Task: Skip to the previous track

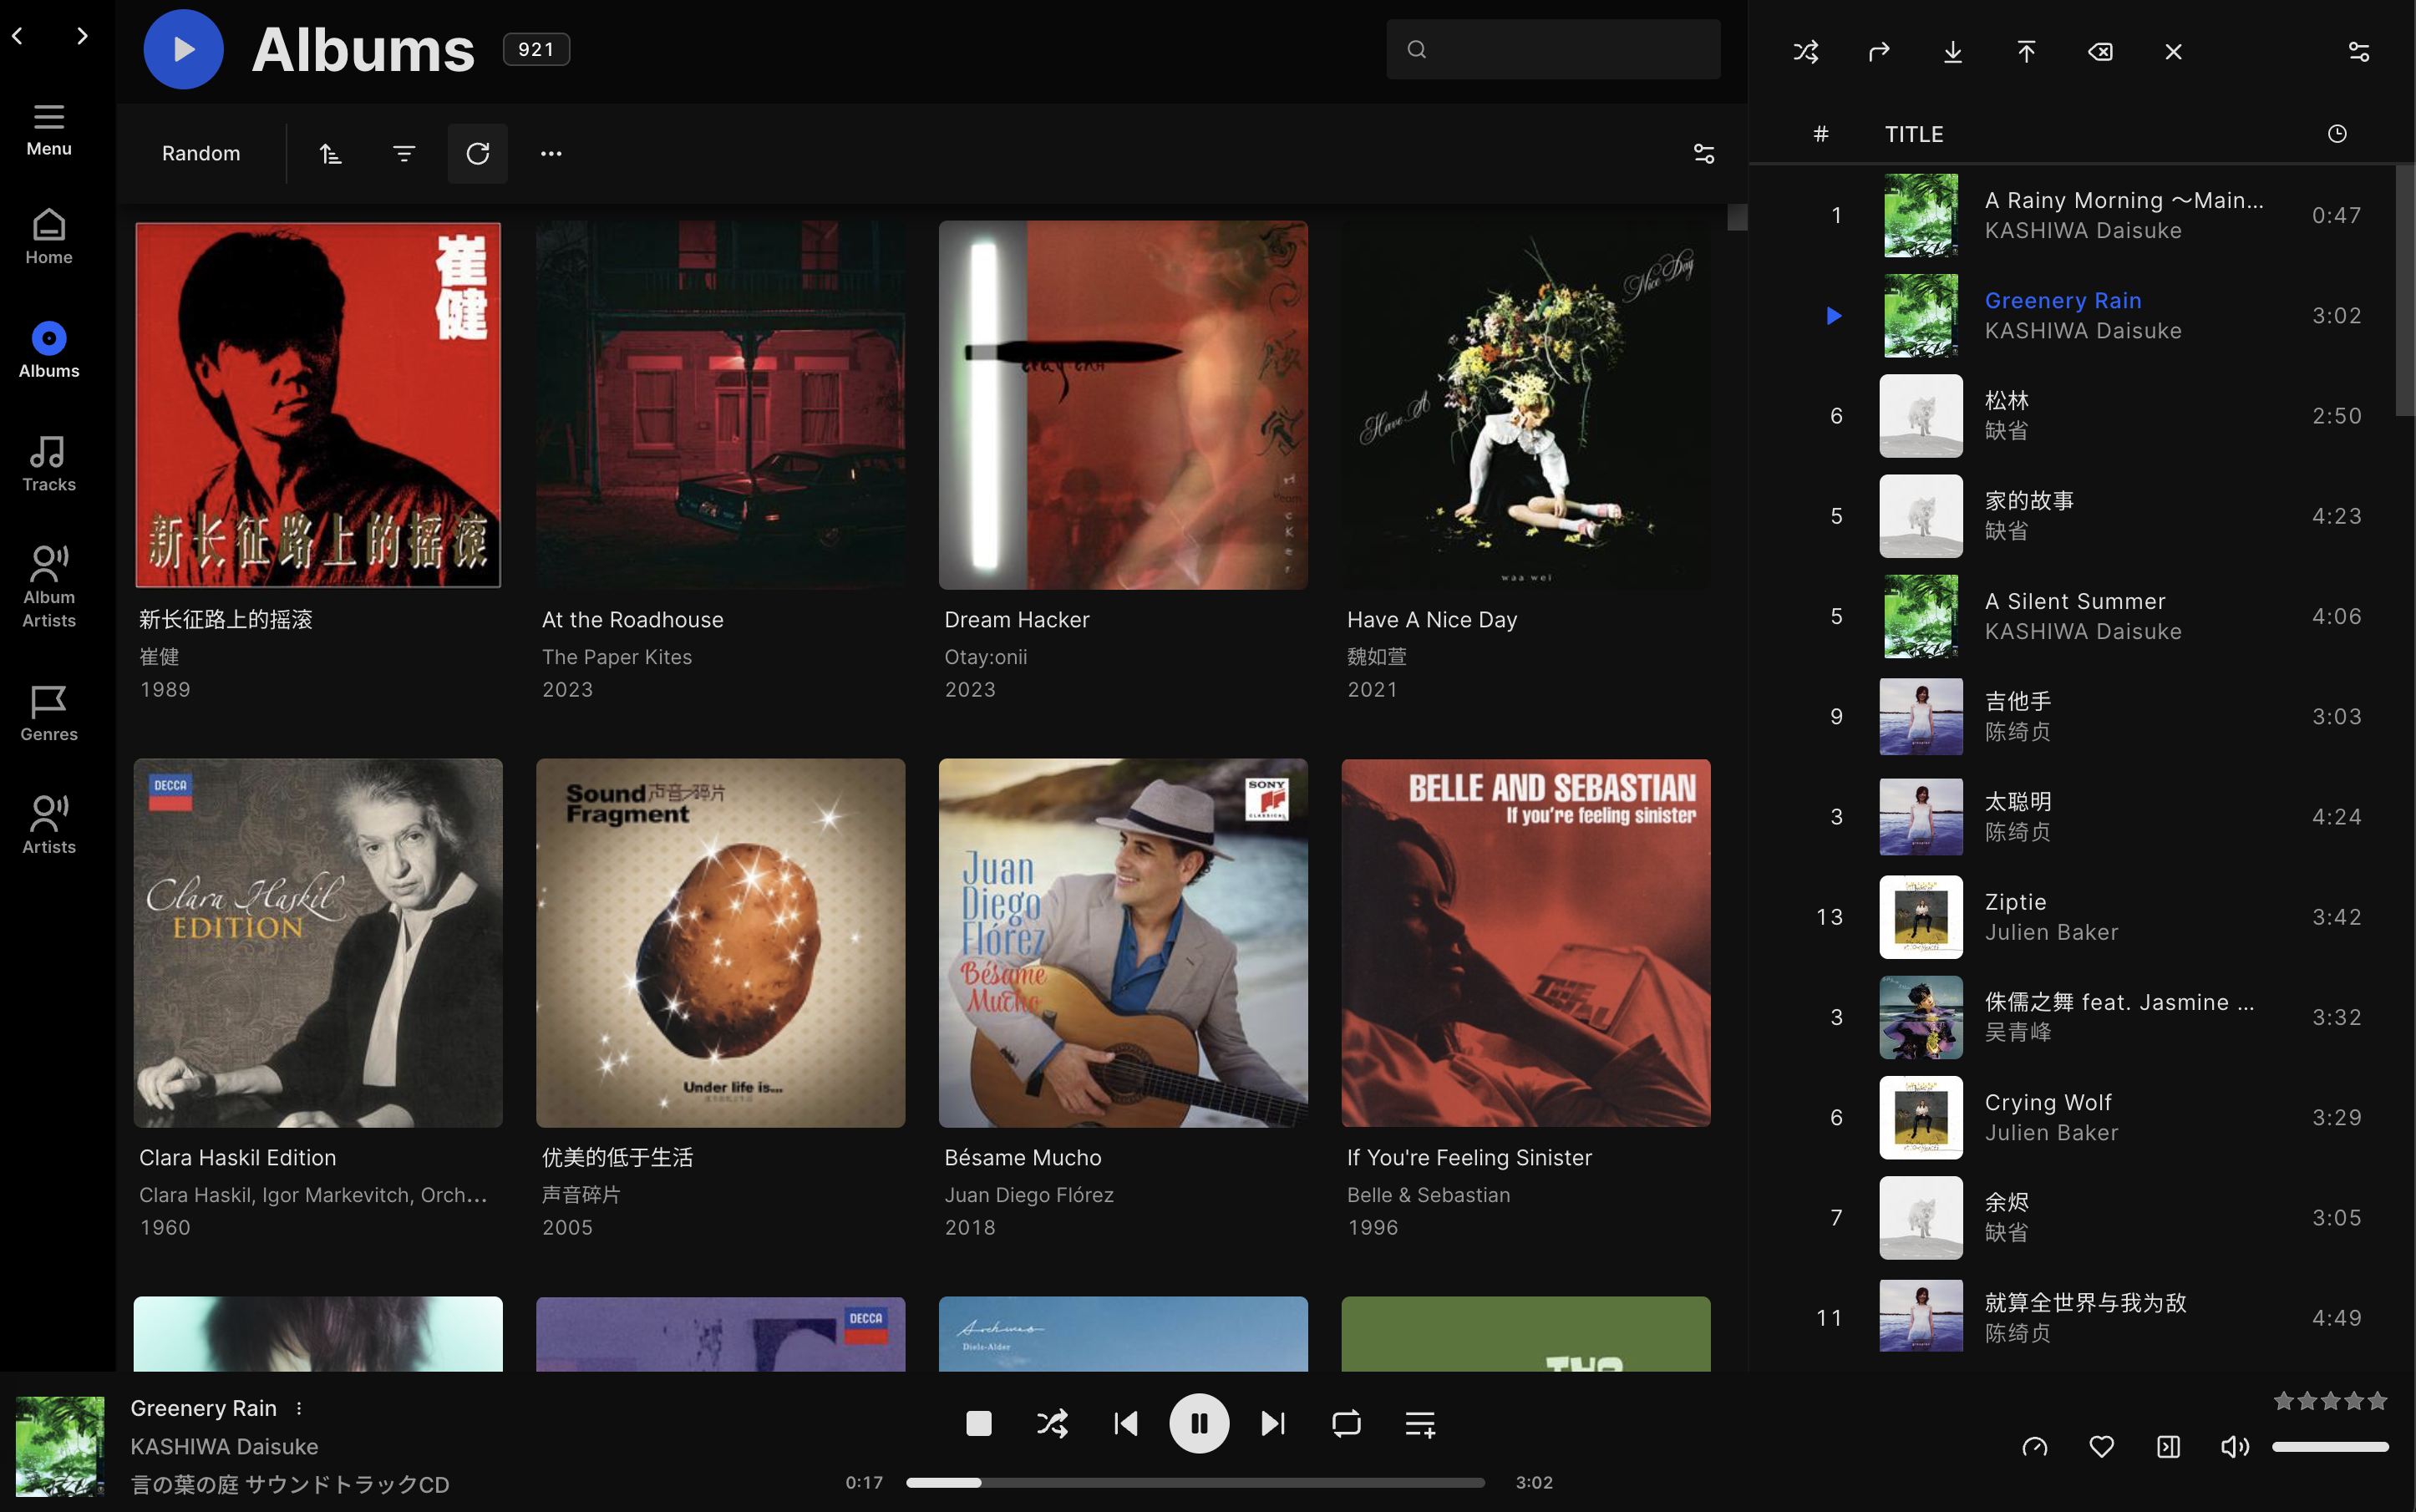Action: click(1126, 1423)
